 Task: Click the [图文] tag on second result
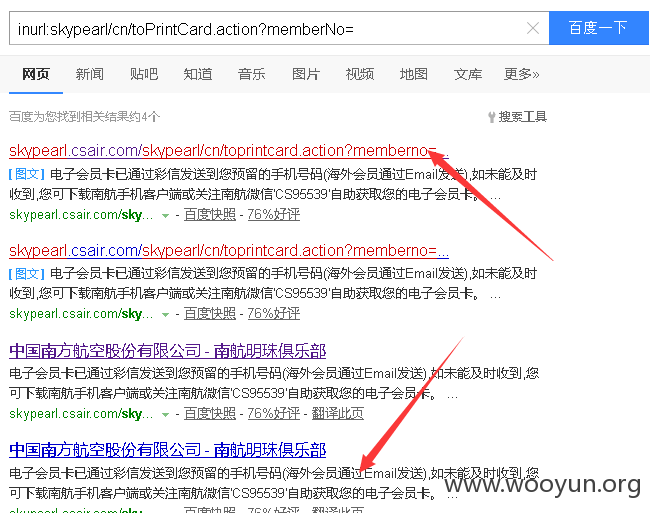point(27,274)
